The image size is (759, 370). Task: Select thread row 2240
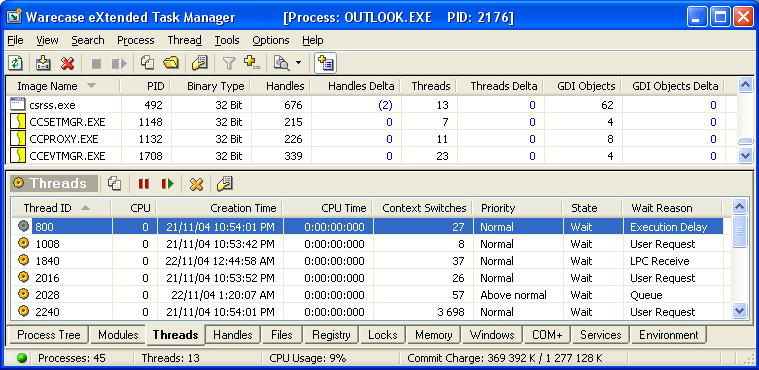click(367, 312)
